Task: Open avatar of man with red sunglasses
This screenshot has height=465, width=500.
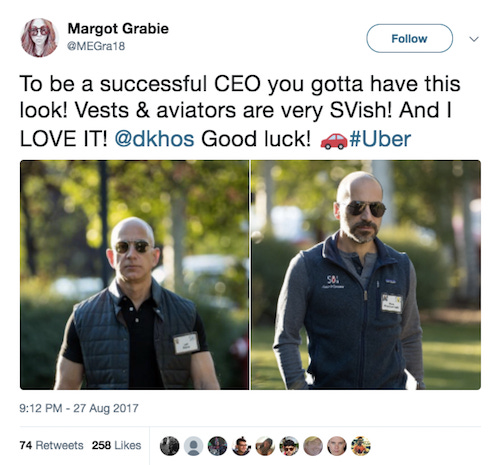Action: (289, 446)
